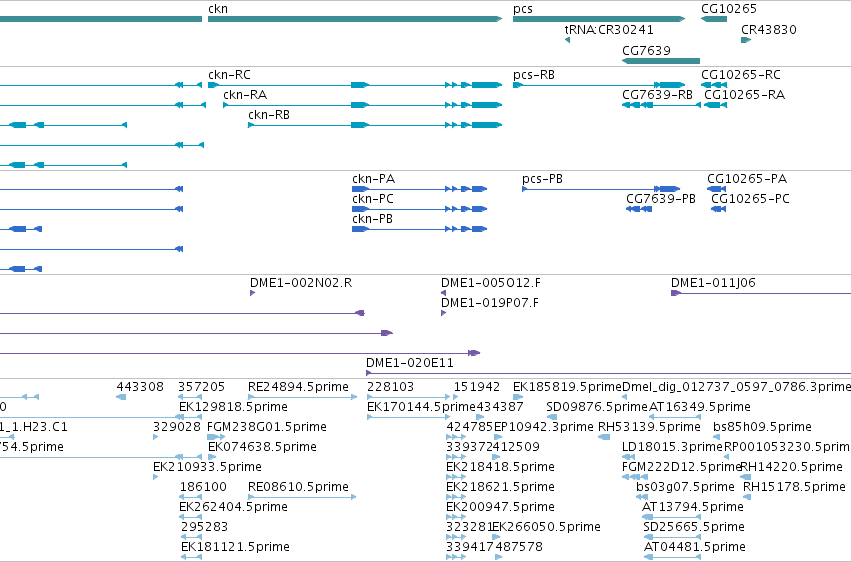851x562 pixels.
Task: Open the ckn-RB transcript label
Action: click(269, 115)
